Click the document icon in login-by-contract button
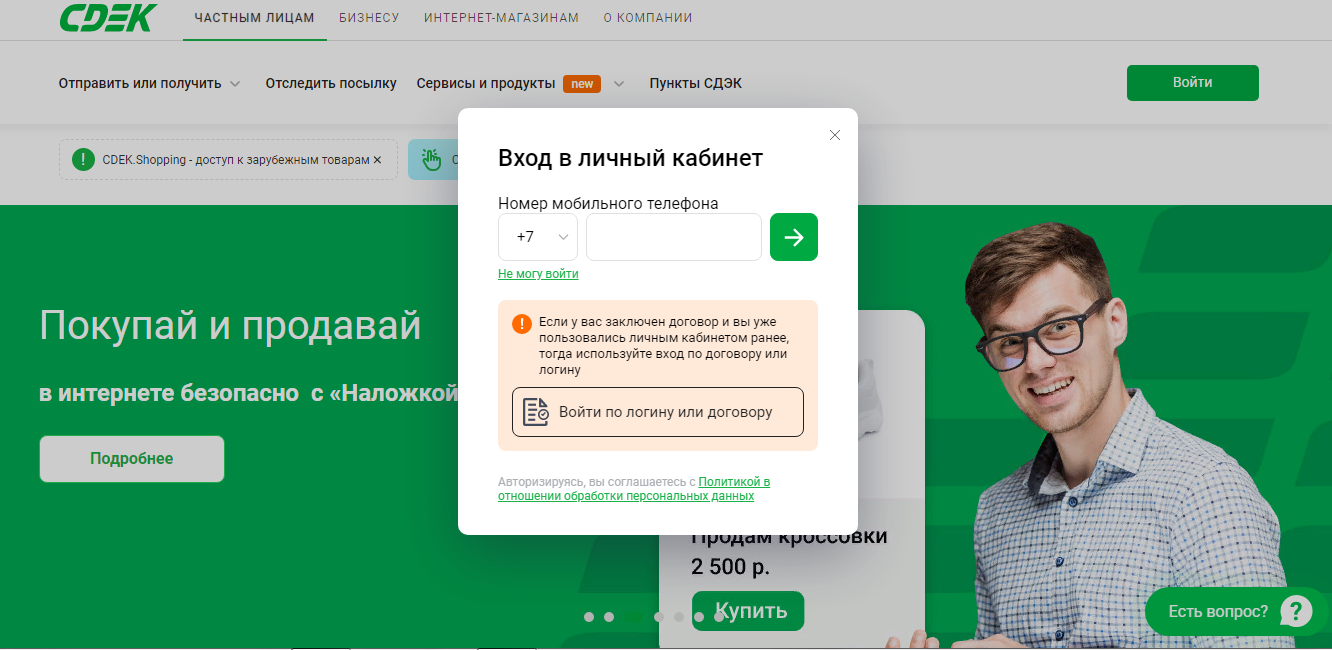Image resolution: width=1332 pixels, height=650 pixels. 536,412
